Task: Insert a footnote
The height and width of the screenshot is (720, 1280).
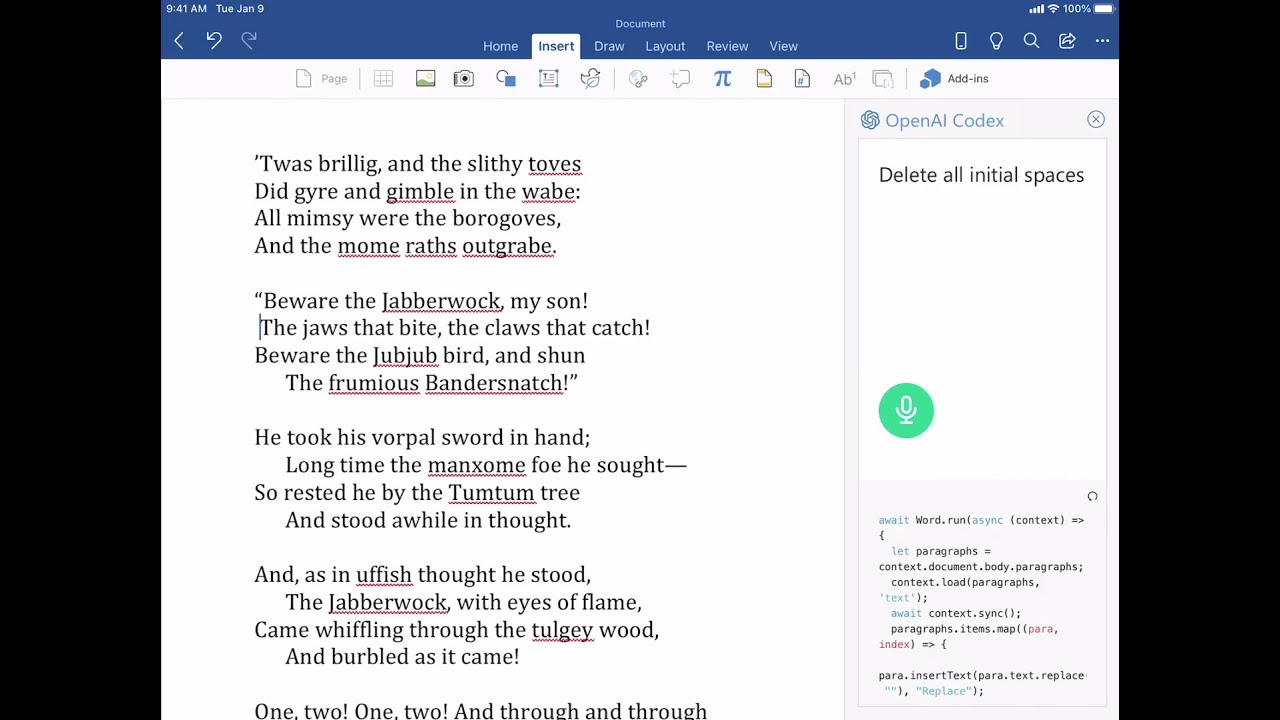Action: tap(844, 79)
